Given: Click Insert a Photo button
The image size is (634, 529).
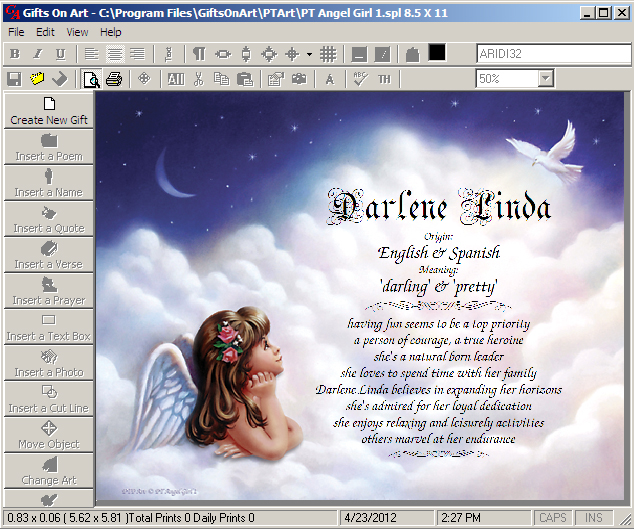Looking at the screenshot, I should (x=49, y=363).
